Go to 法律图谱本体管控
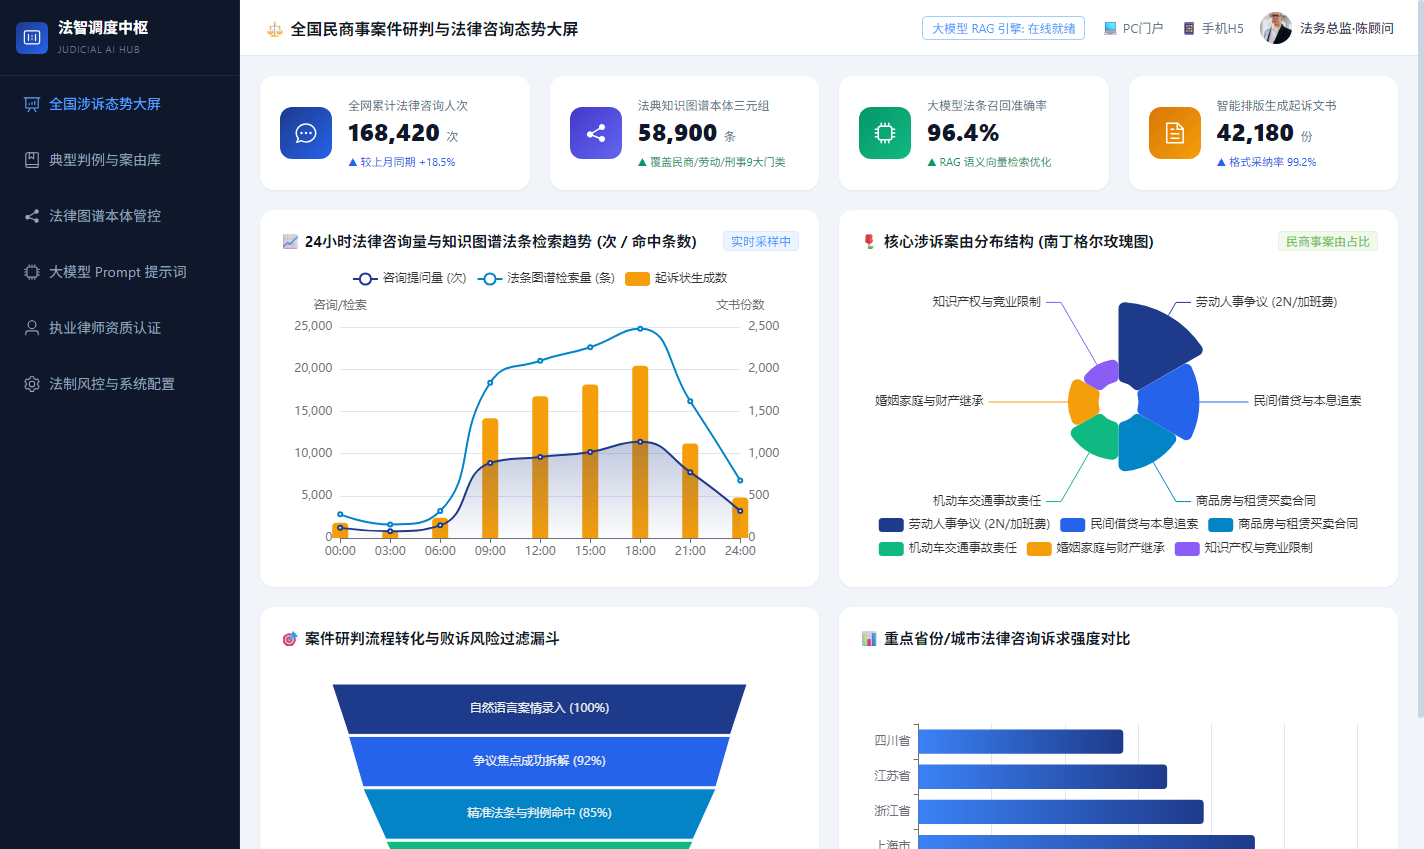The image size is (1424, 849). pyautogui.click(x=120, y=216)
